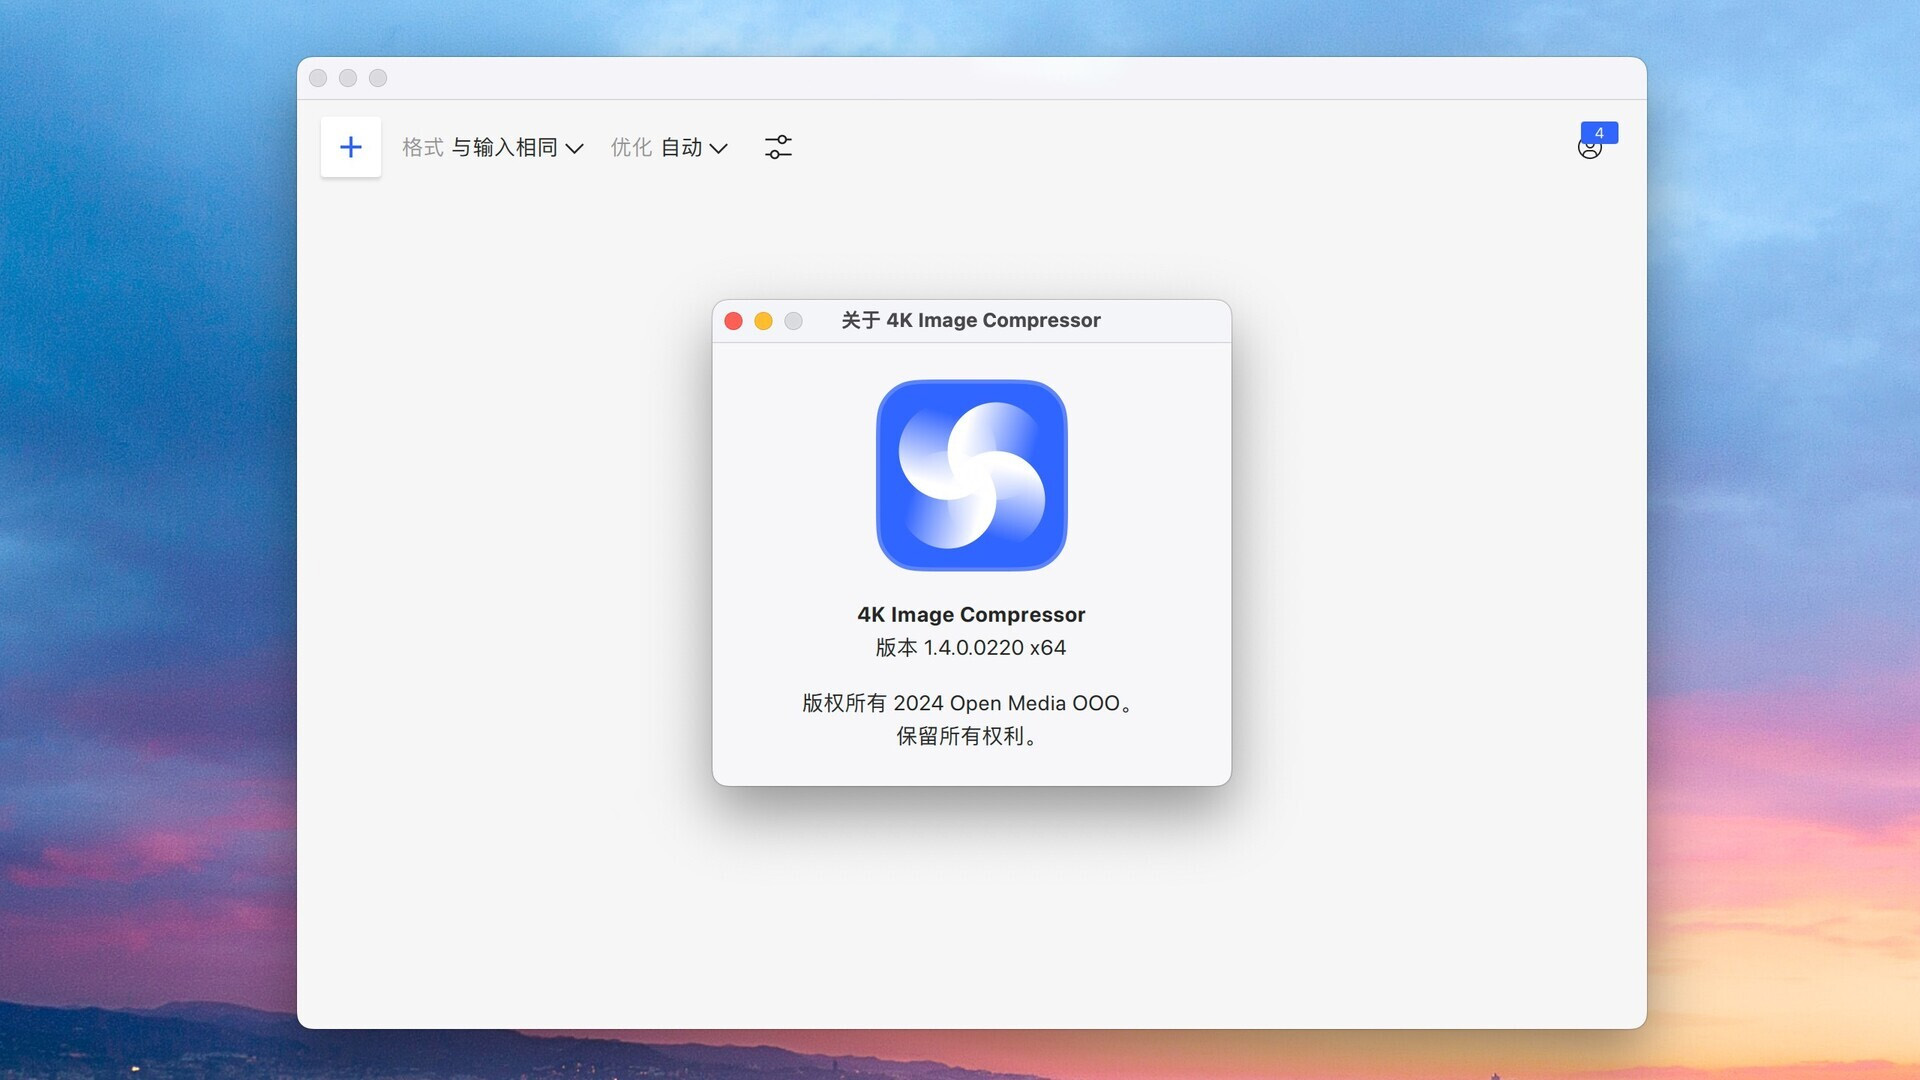Click the 格式 label in the toolbar
This screenshot has height=1080, width=1920.
424,147
